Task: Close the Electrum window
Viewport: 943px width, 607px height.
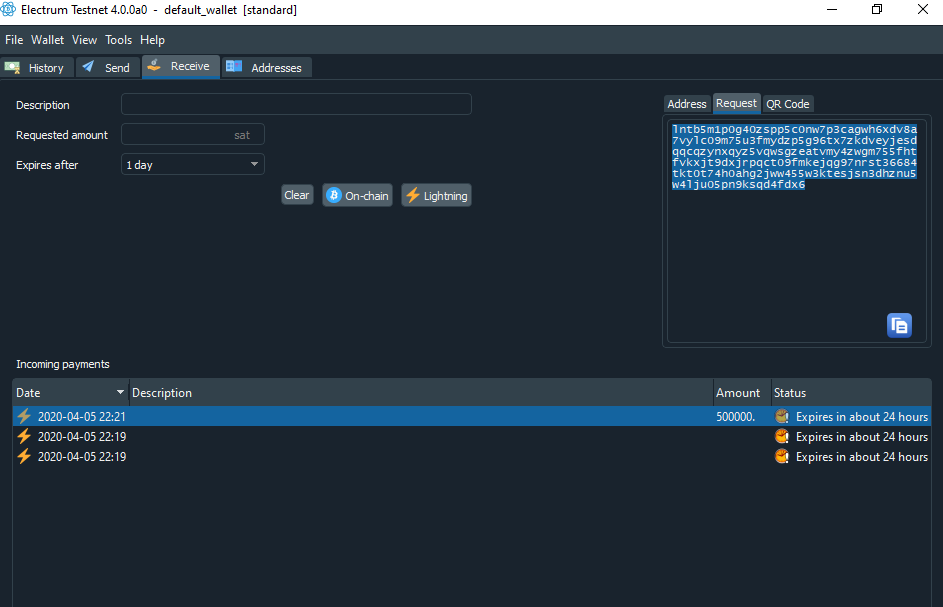Action: click(923, 10)
